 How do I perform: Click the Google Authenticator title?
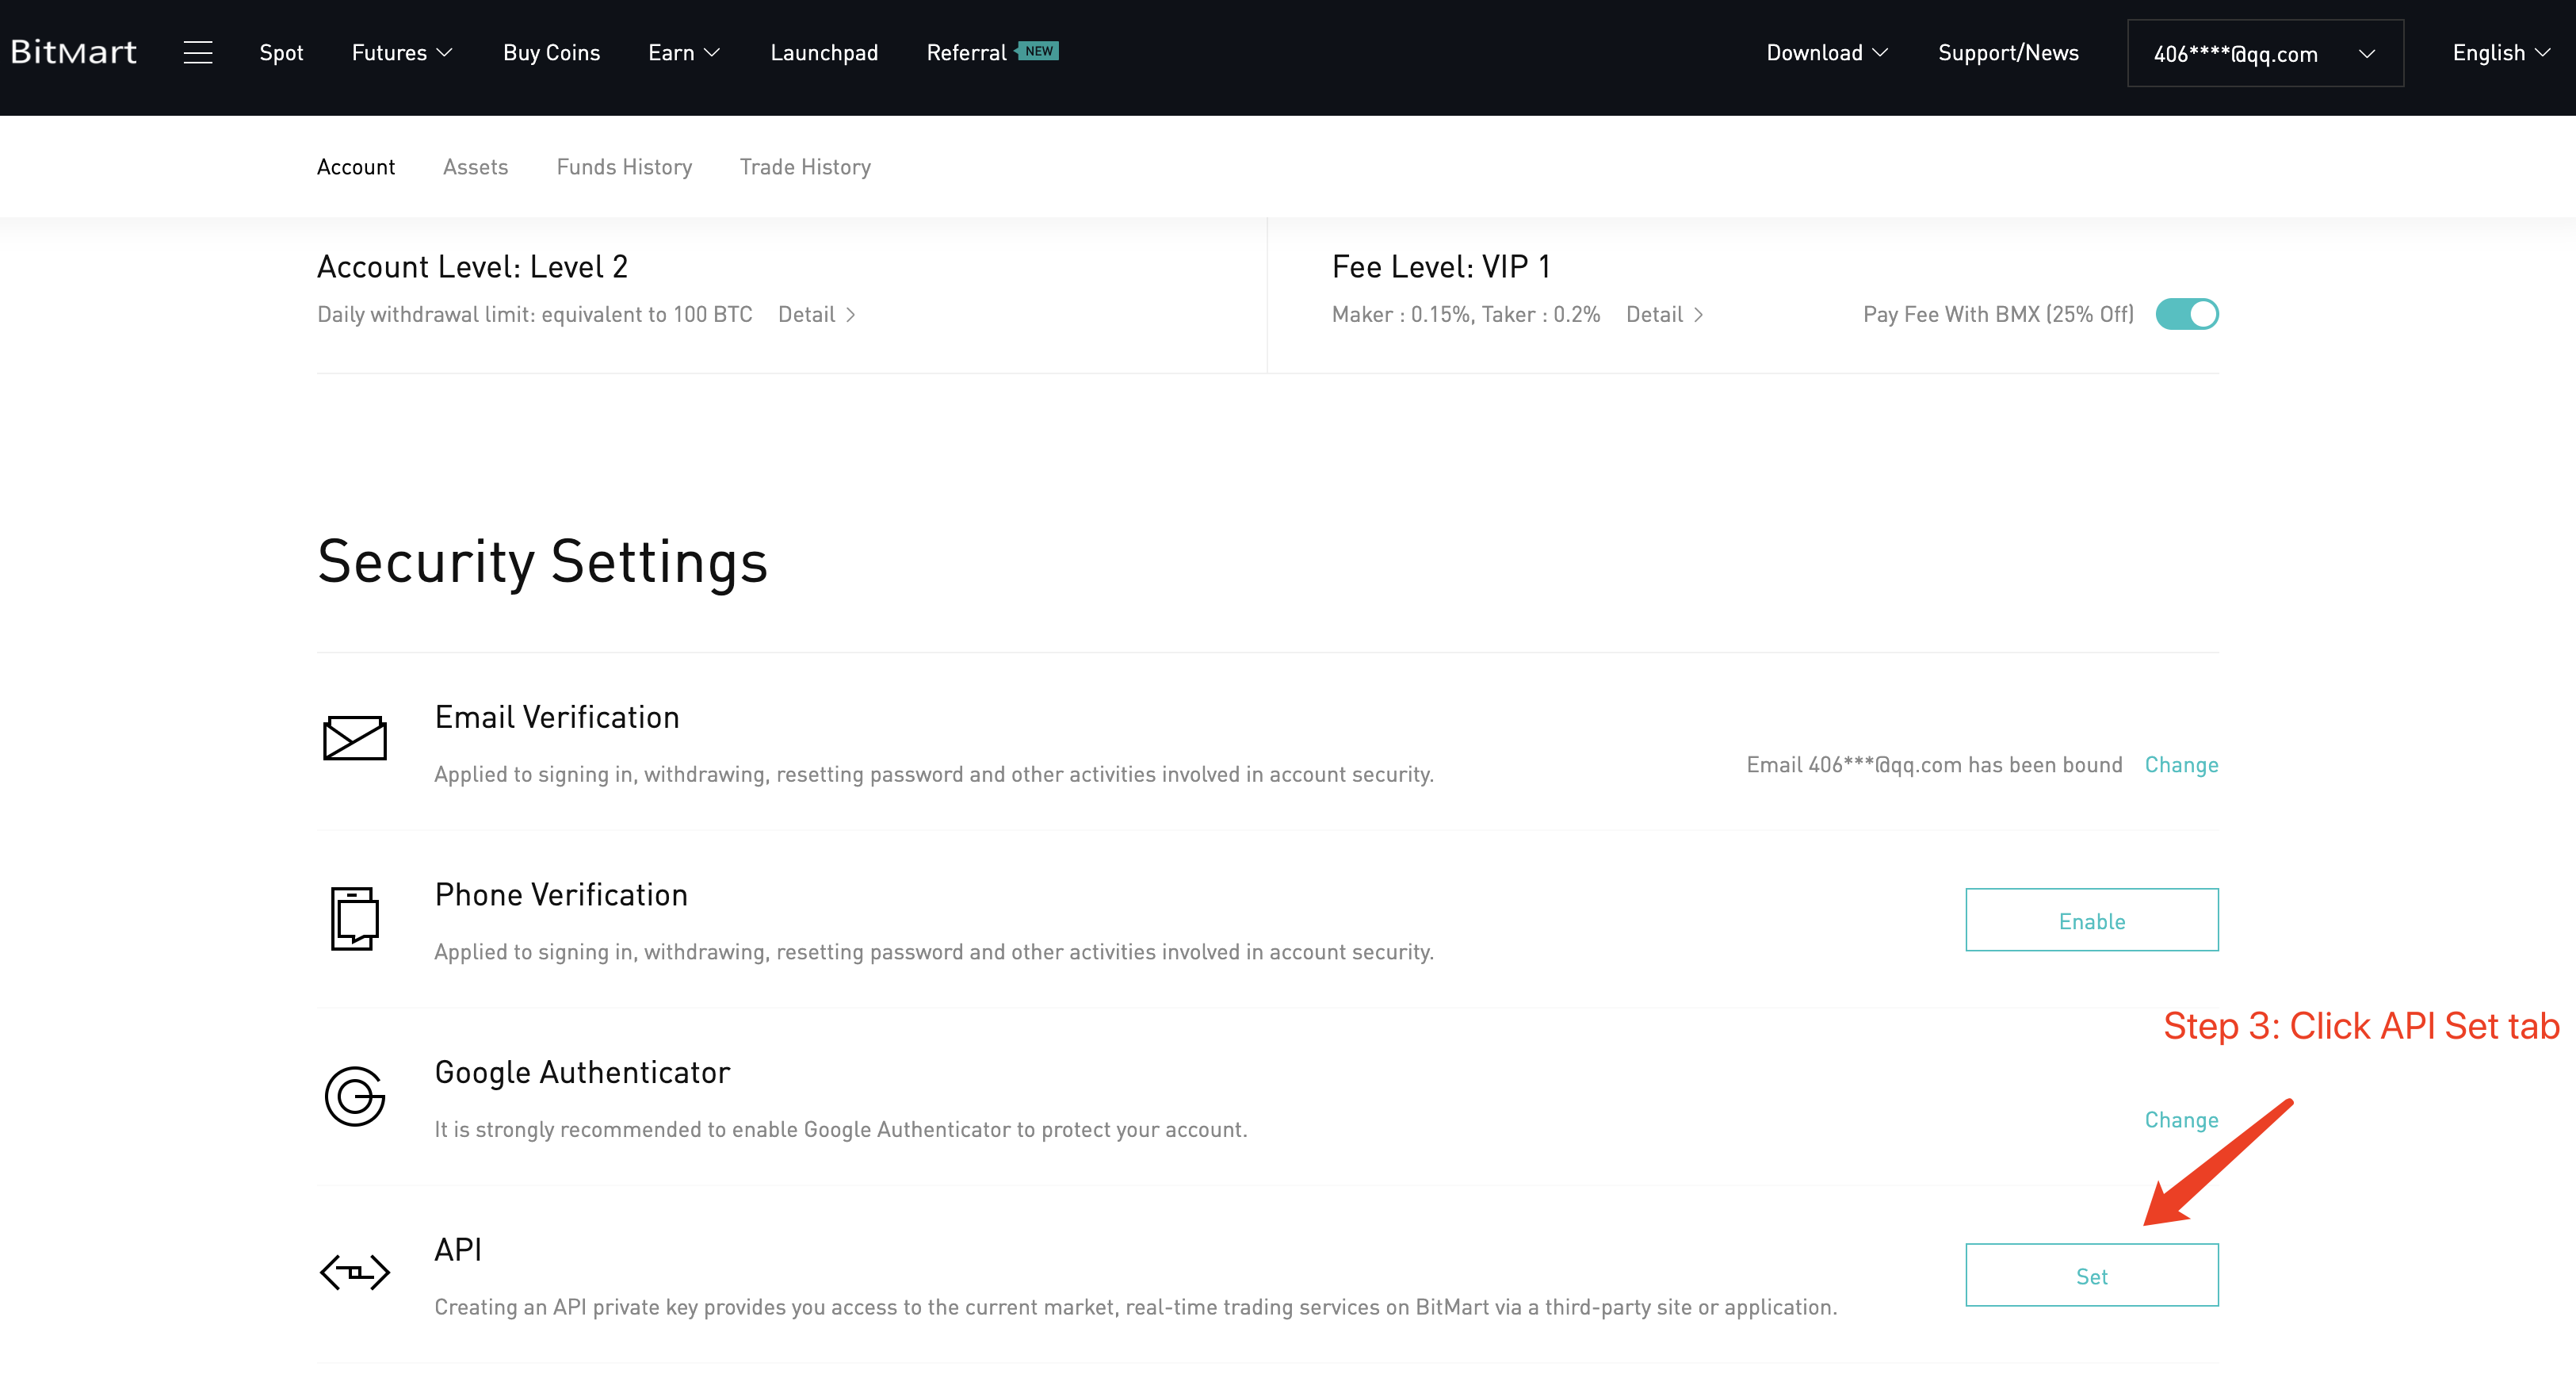582,1072
